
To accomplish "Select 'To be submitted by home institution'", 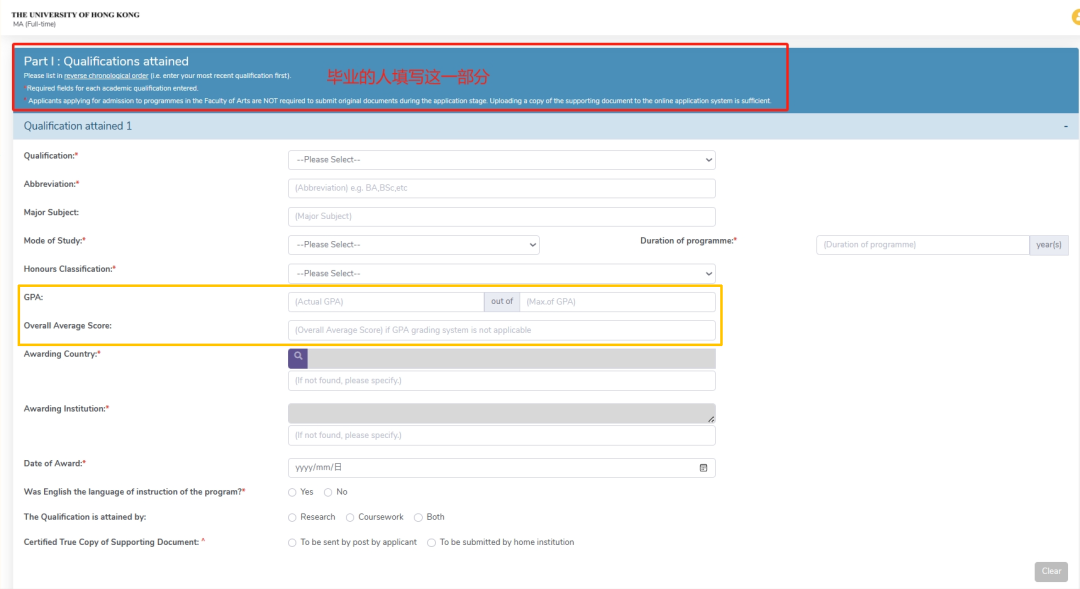I will (x=432, y=542).
